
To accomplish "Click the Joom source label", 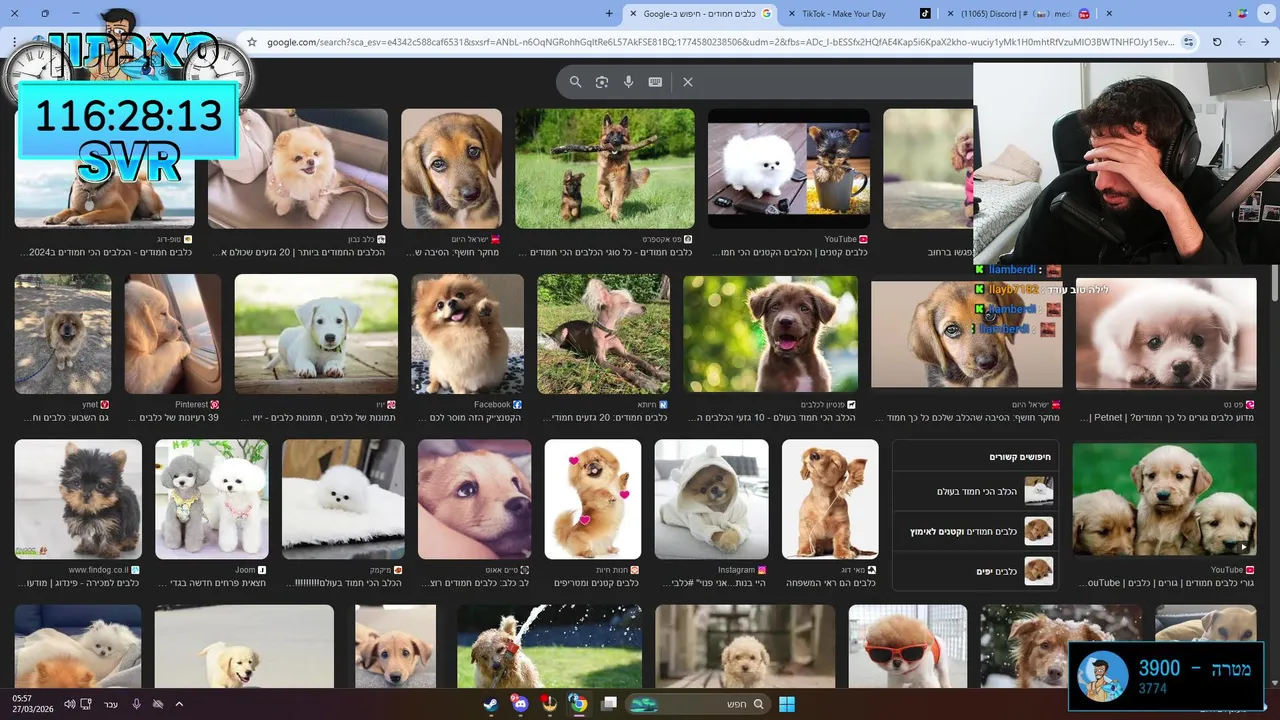I will coord(245,570).
